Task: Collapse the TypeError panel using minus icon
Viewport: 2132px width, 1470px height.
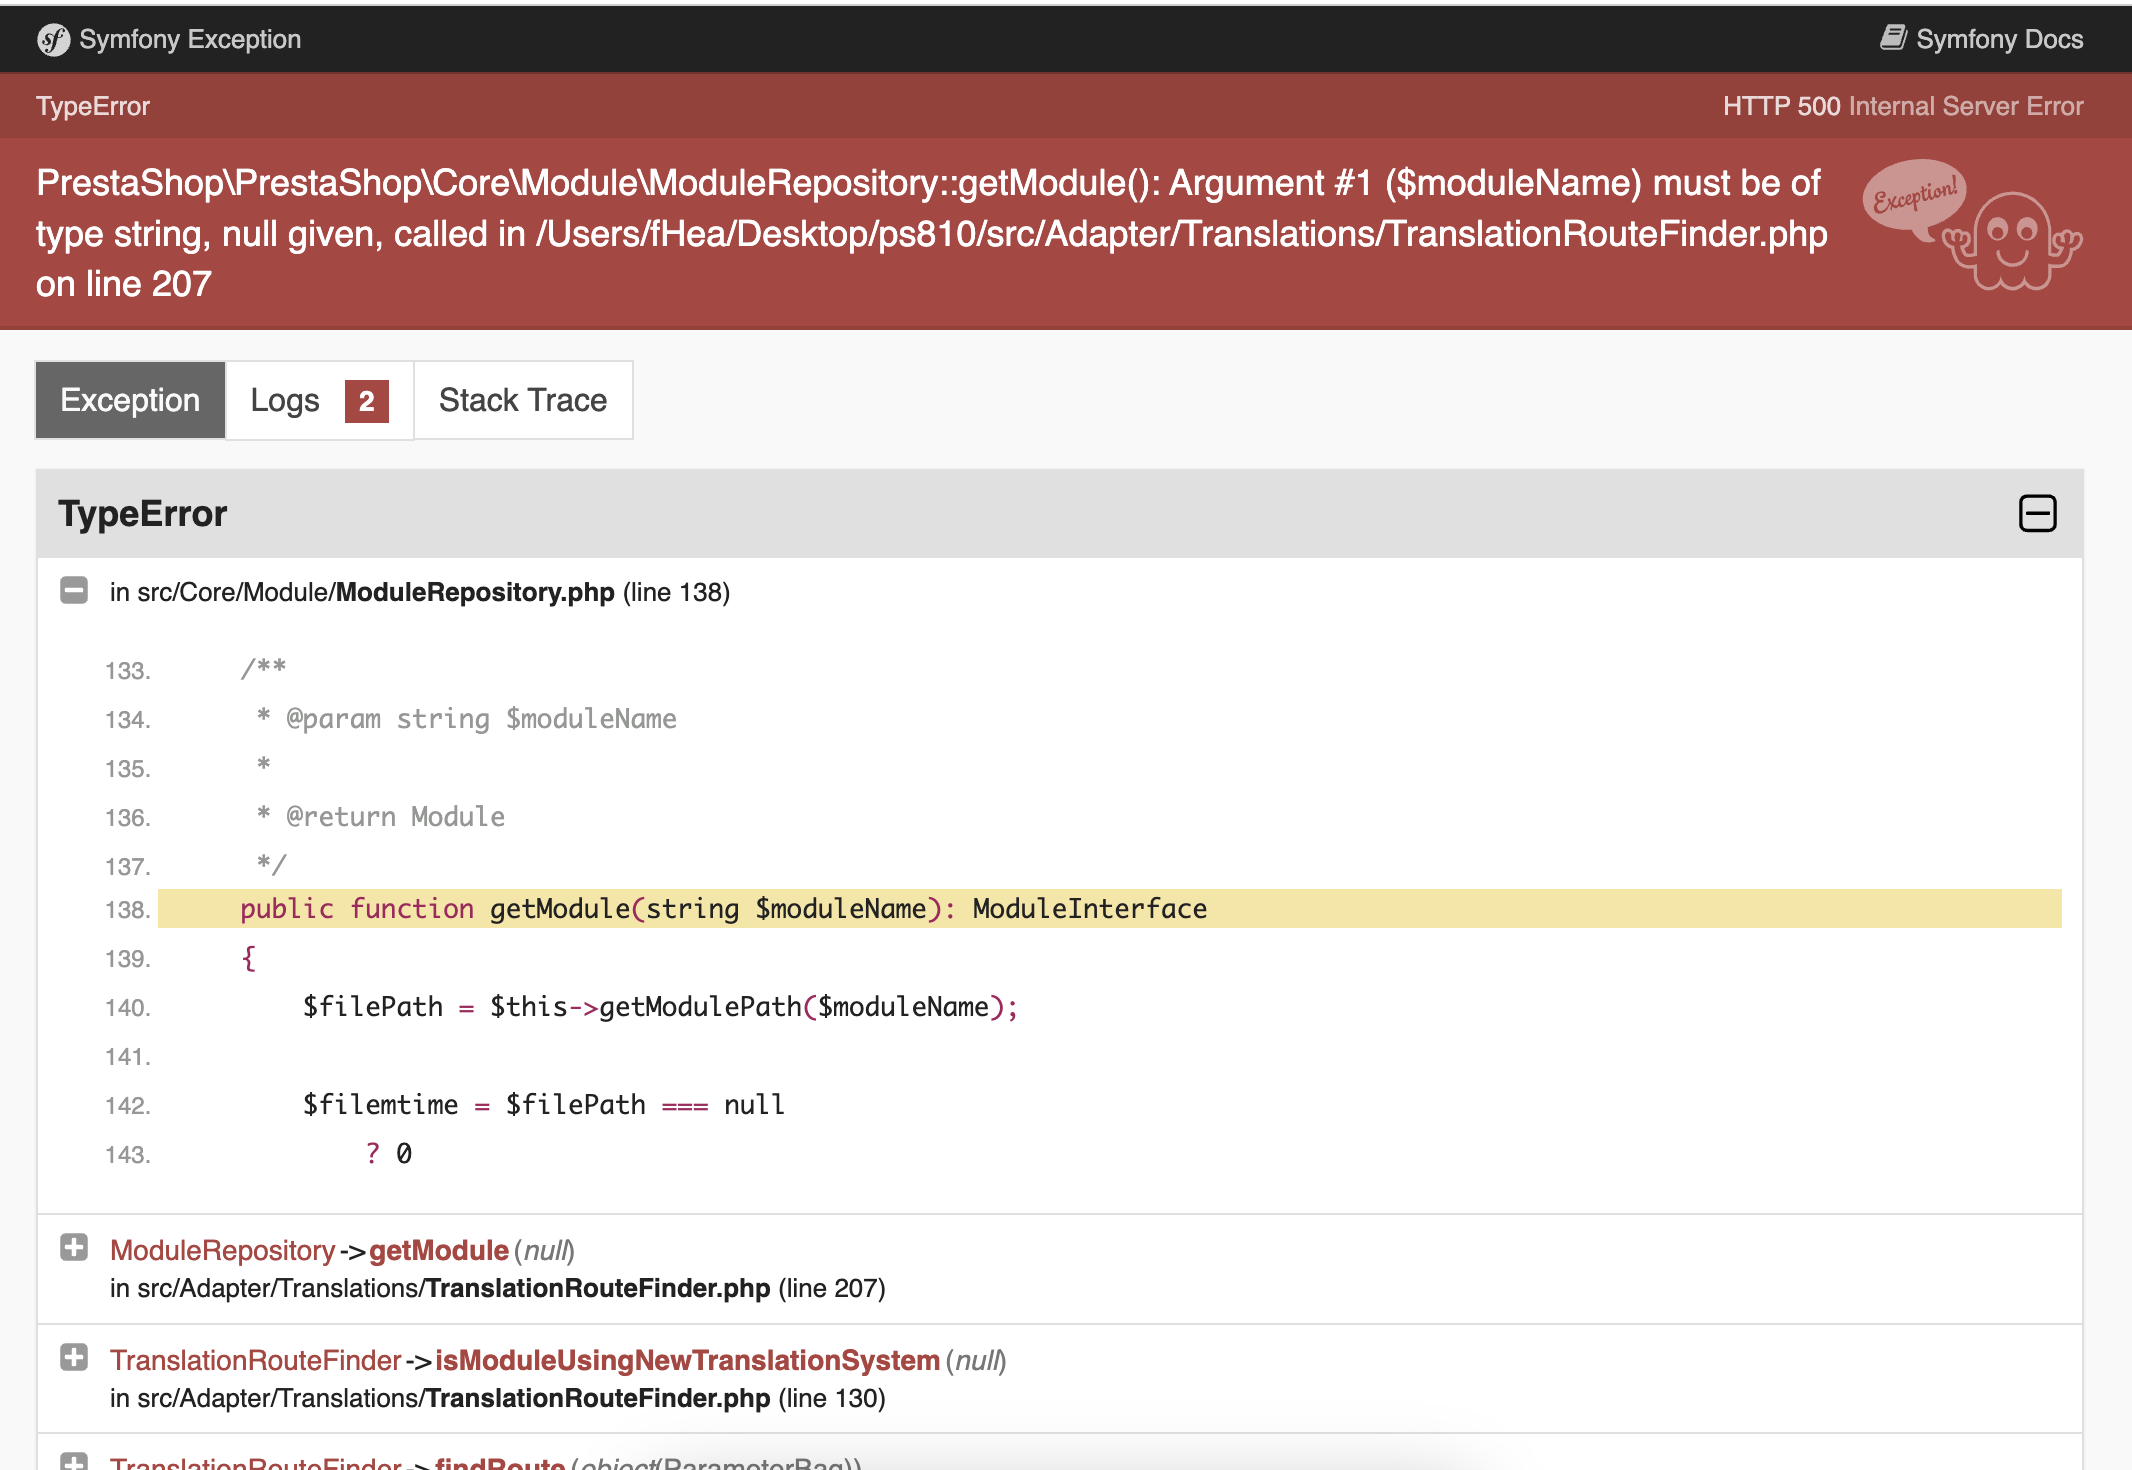Action: point(2038,513)
